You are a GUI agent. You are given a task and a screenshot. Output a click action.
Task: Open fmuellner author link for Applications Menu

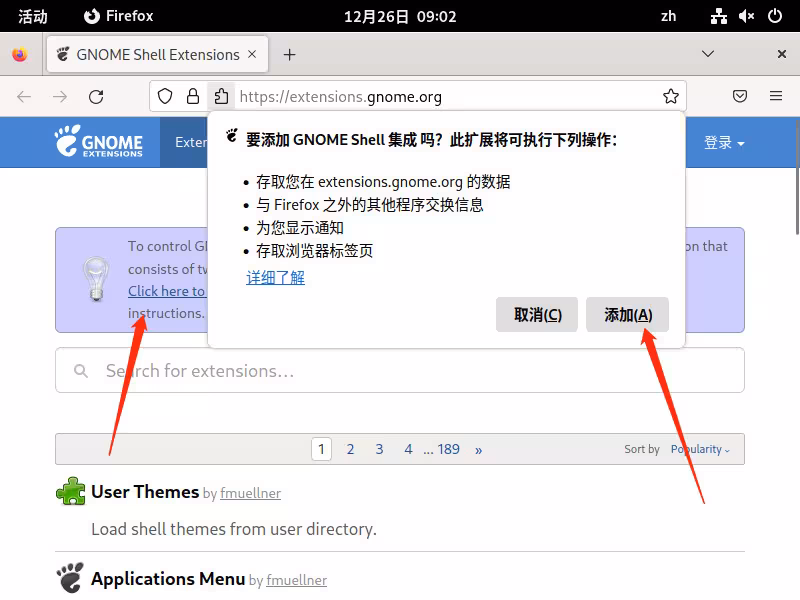point(296,580)
